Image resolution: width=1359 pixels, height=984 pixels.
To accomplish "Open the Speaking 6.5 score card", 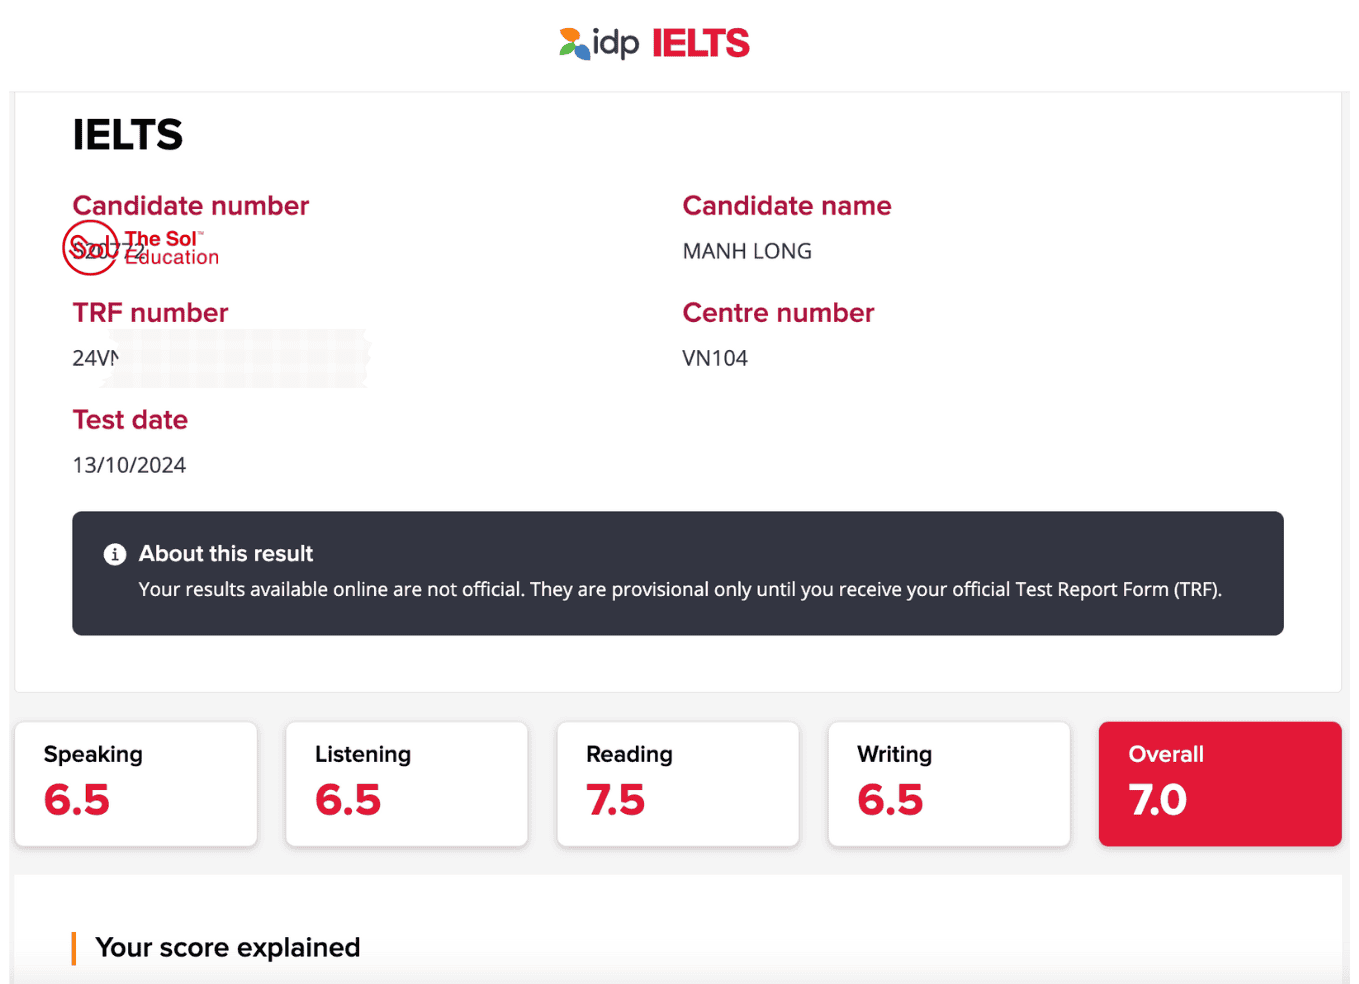I will click(136, 784).
